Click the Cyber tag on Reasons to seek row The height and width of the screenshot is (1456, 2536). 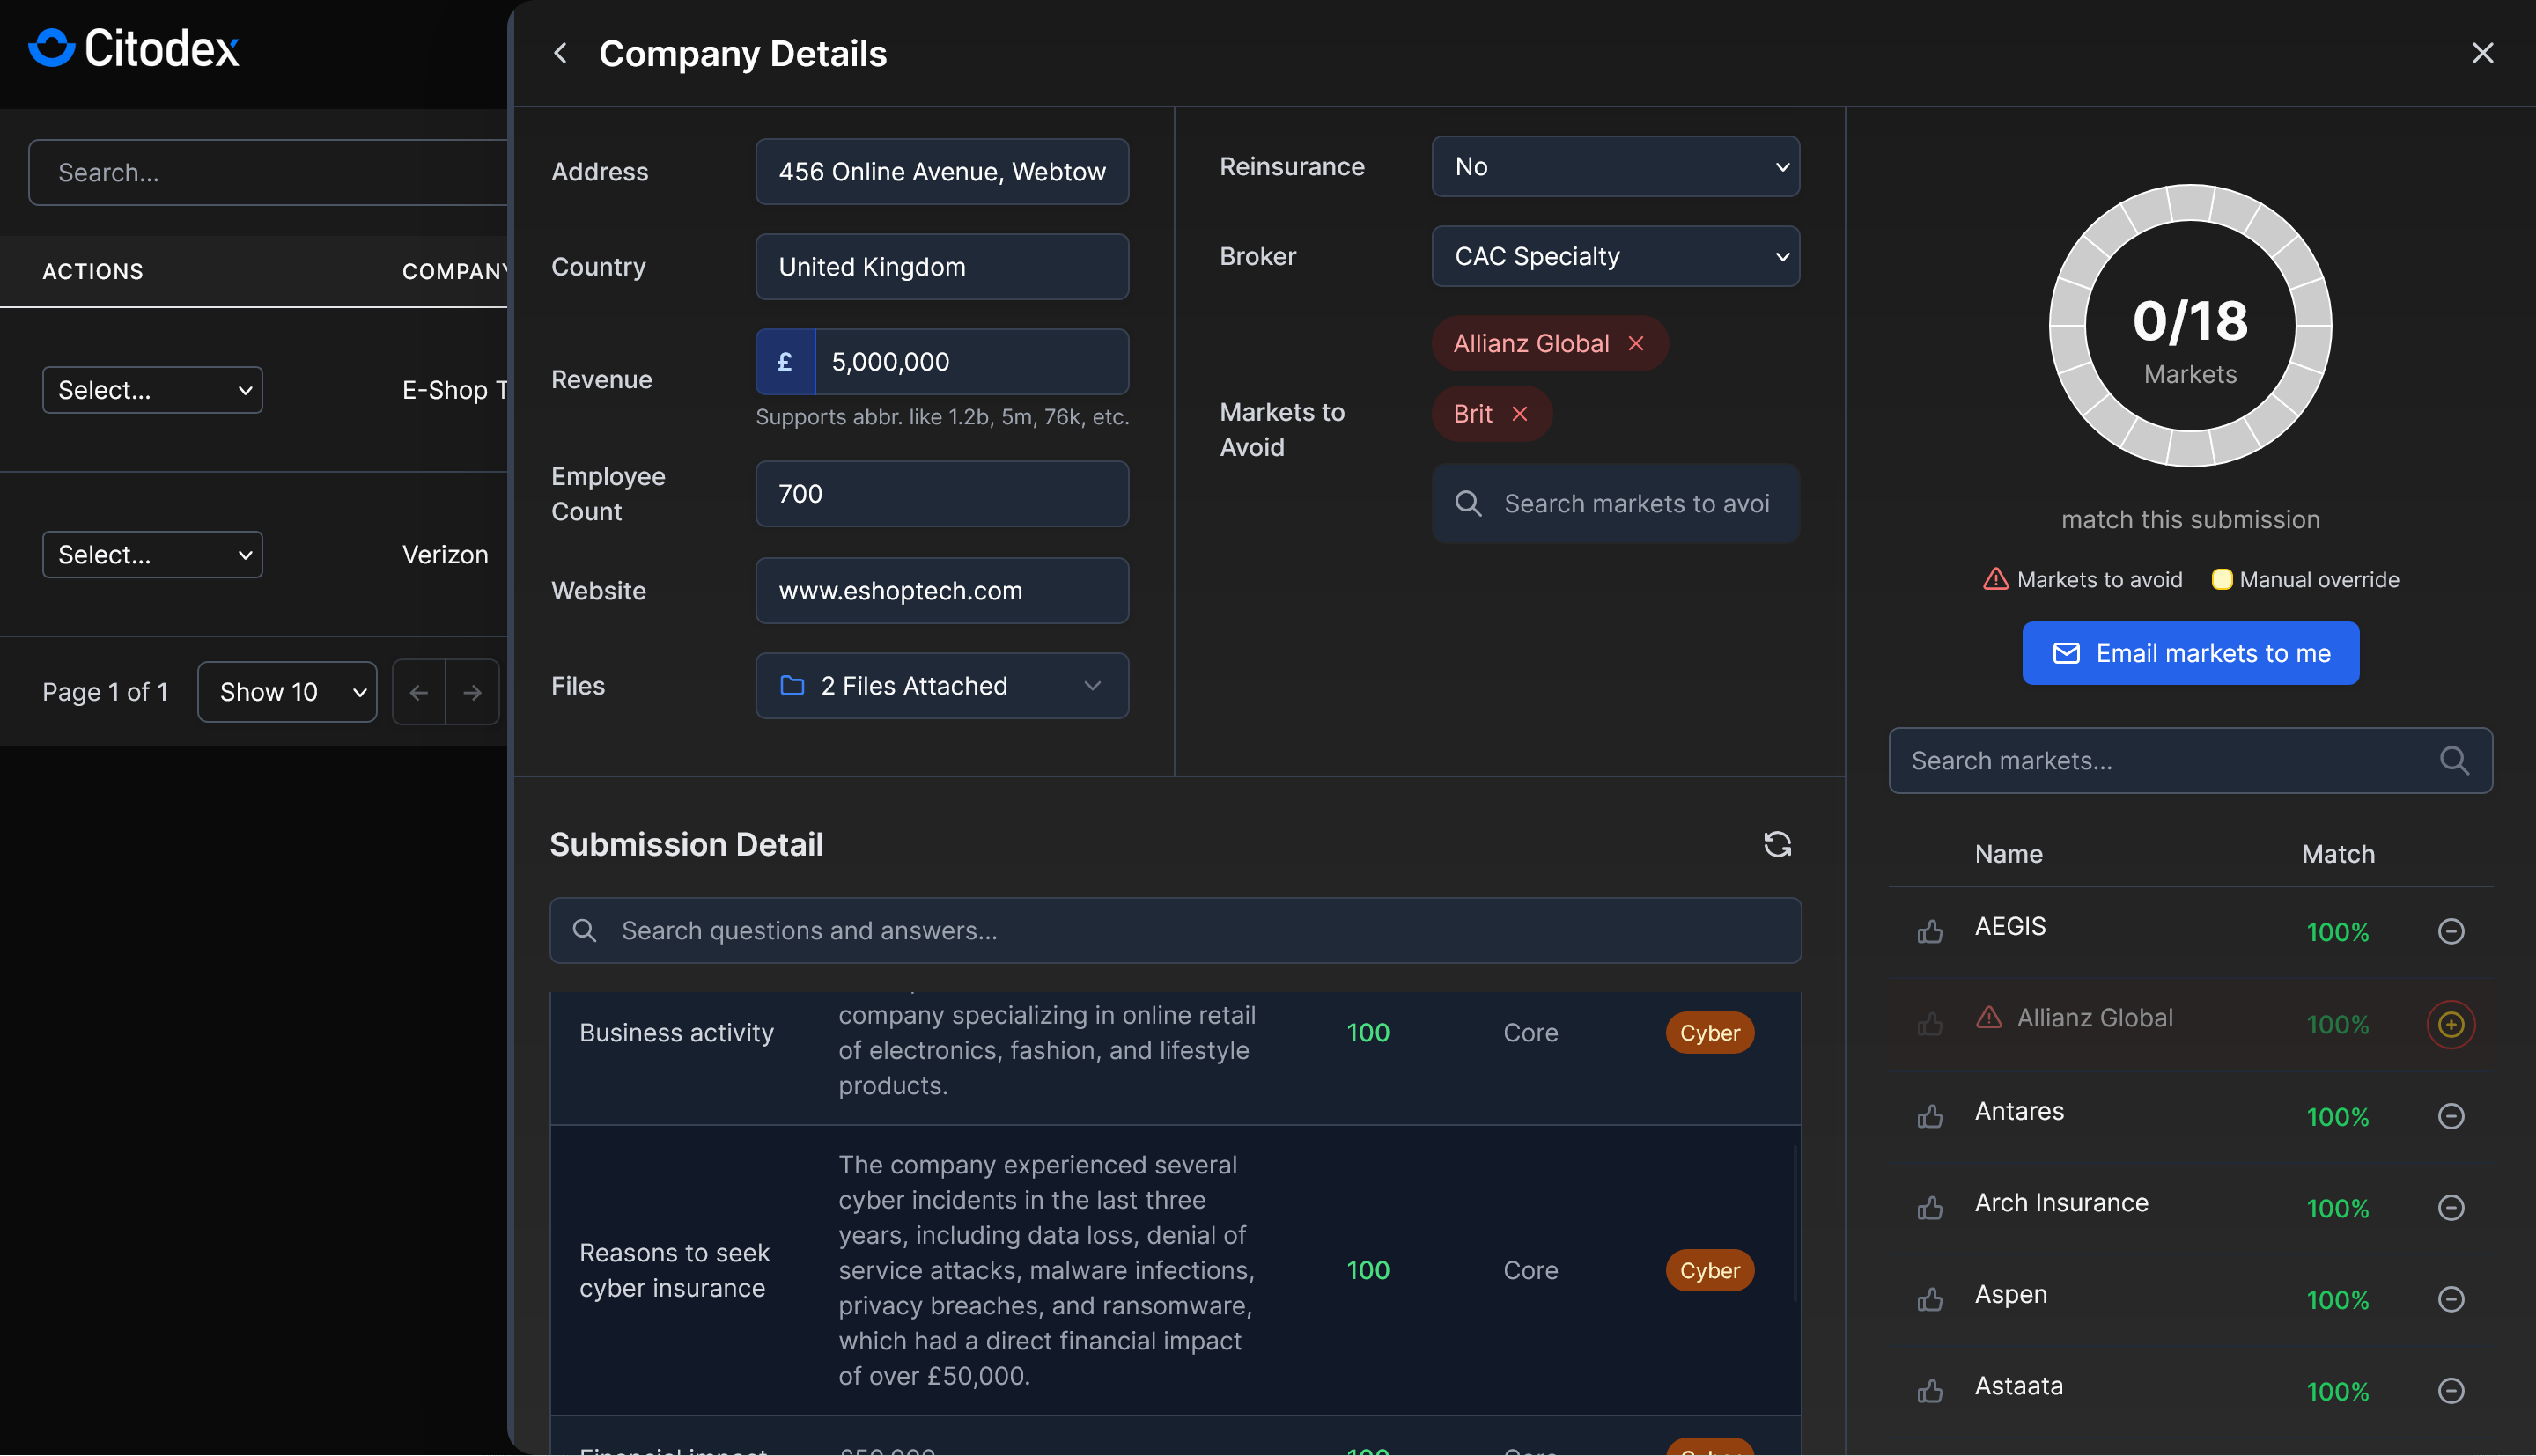[1709, 1270]
